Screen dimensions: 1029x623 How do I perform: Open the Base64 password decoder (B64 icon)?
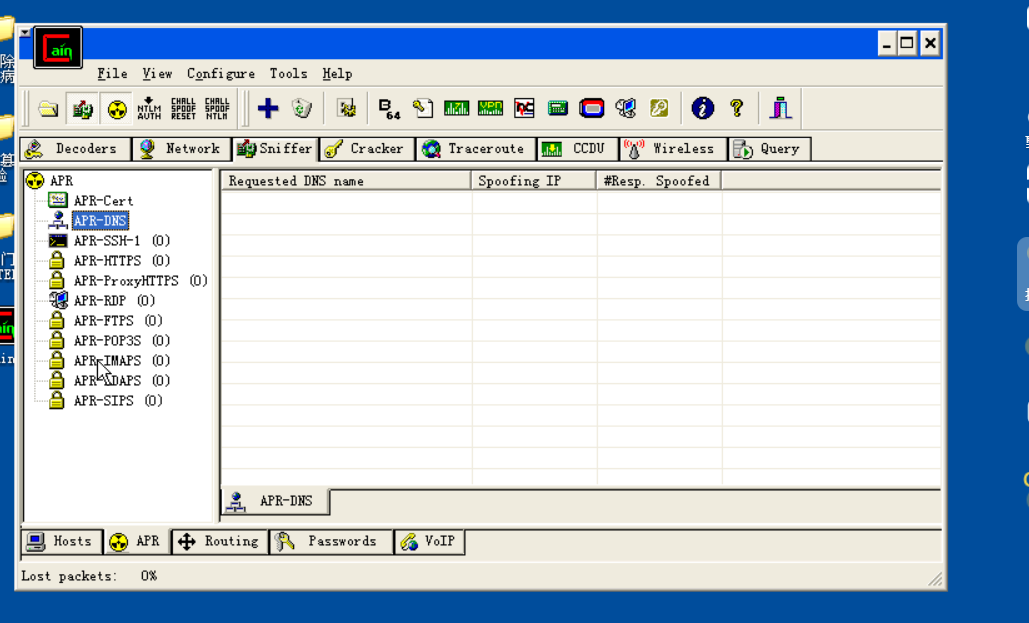(x=389, y=108)
